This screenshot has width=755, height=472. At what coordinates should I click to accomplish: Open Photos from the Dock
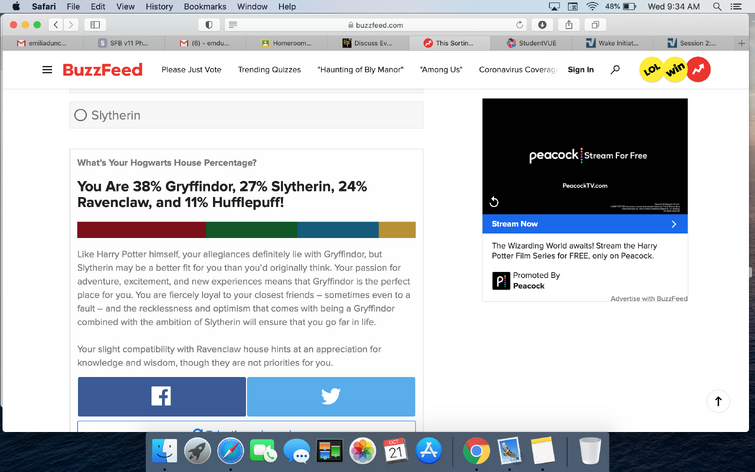[363, 451]
